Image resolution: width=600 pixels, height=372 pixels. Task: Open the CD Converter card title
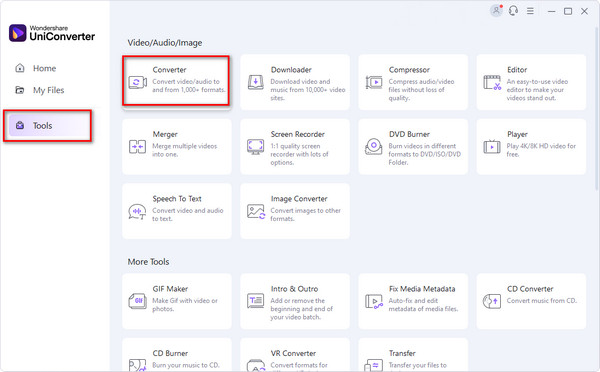pyautogui.click(x=530, y=289)
